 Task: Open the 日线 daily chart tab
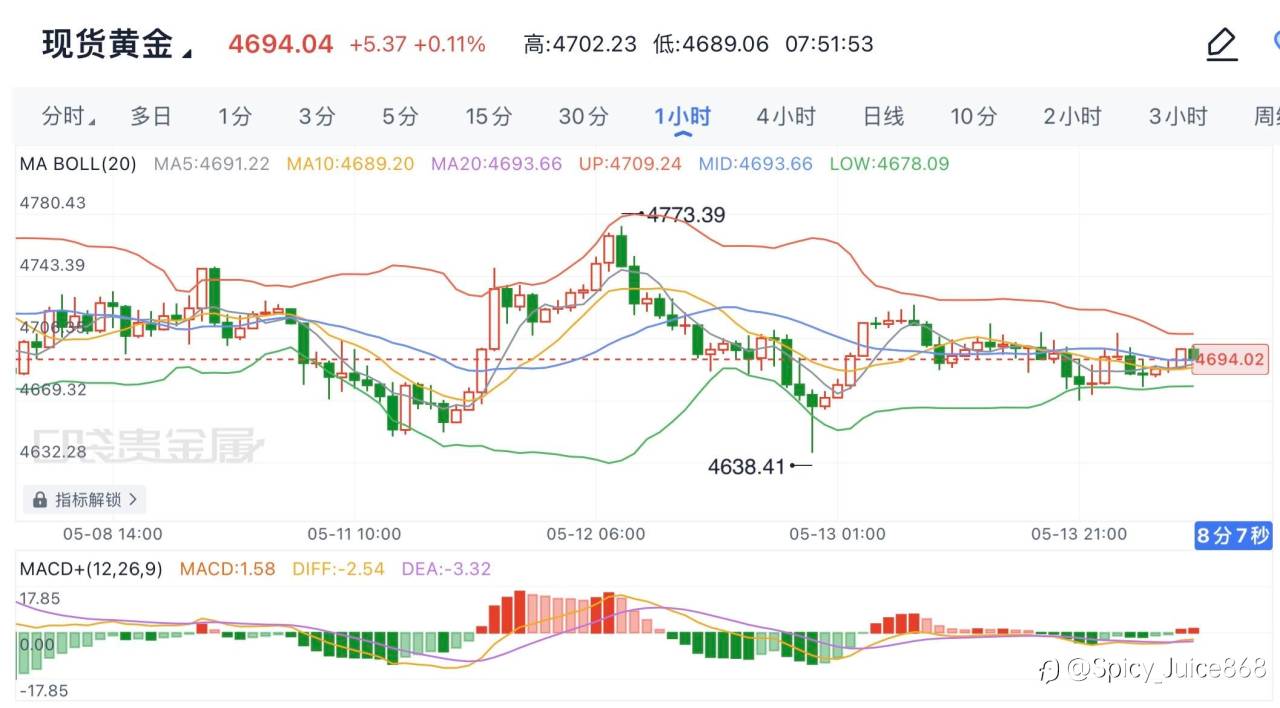click(x=883, y=117)
